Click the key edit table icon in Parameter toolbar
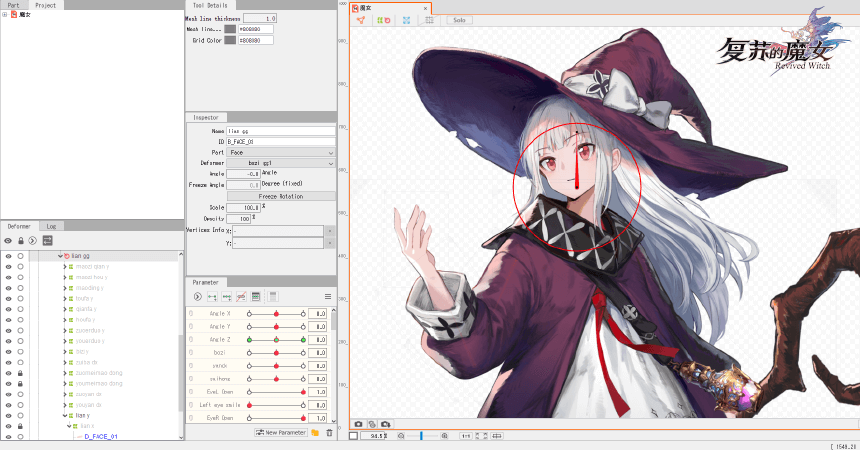Screen dimensions: 860x450 [256, 297]
